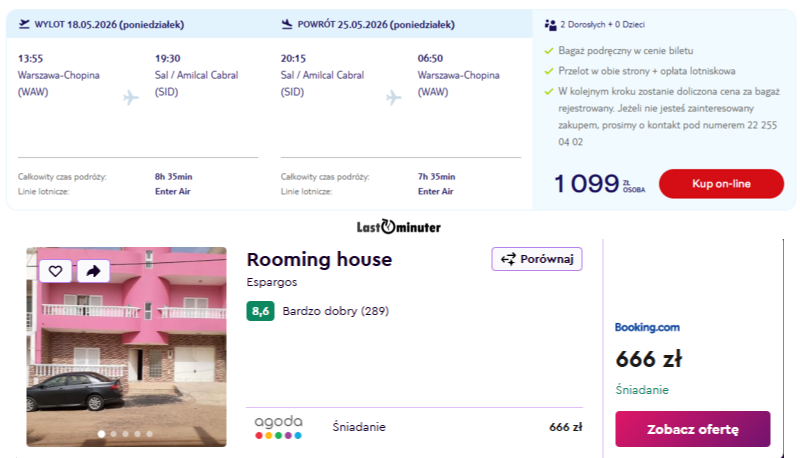
Task: Click the departure plane icon next to WYLOT
Action: (x=24, y=24)
